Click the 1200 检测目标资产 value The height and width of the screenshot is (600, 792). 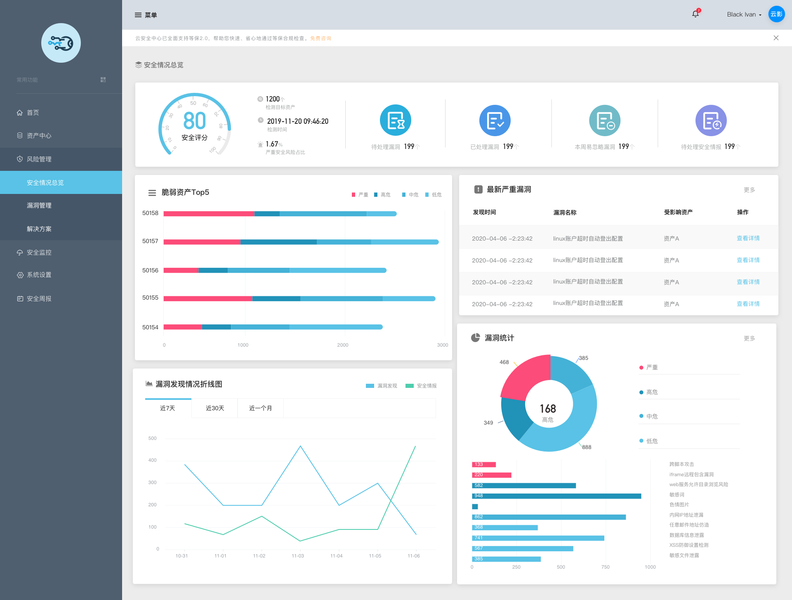[x=272, y=99]
